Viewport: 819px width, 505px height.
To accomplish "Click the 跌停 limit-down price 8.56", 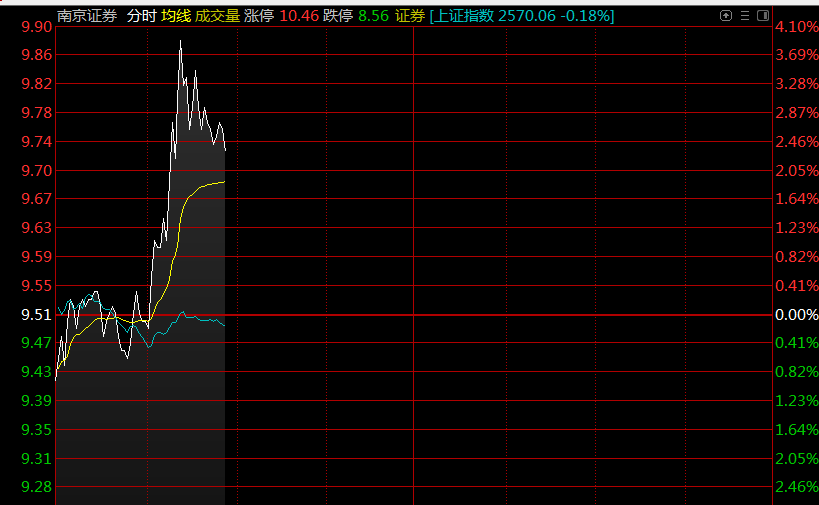I will (373, 16).
